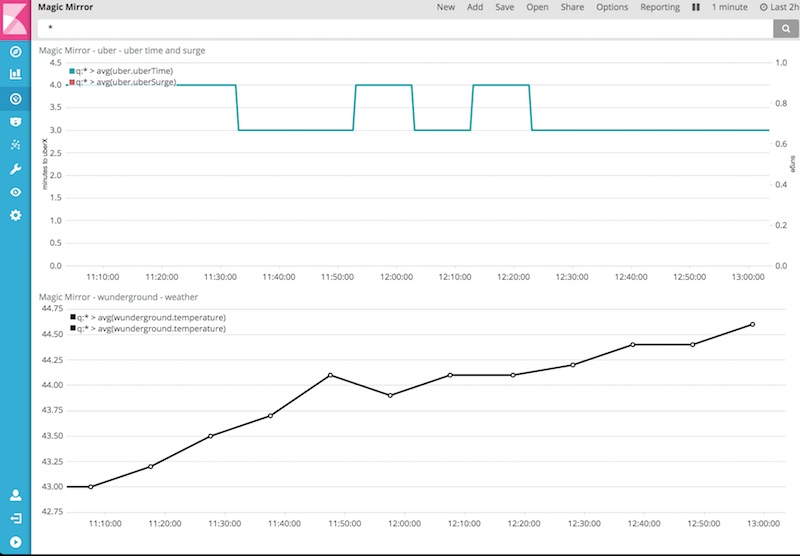Click Add in top menu
The width and height of the screenshot is (800, 556).
[475, 7]
